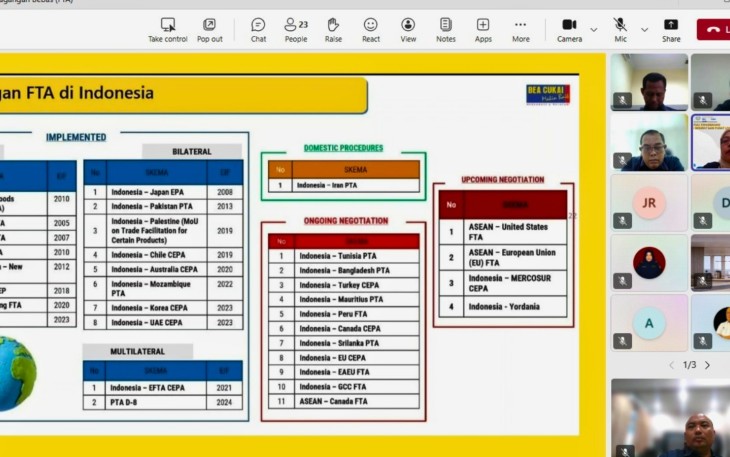Click the 'UPCOMING NEGOTIATION' label
The image size is (730, 457).
pyautogui.click(x=502, y=180)
